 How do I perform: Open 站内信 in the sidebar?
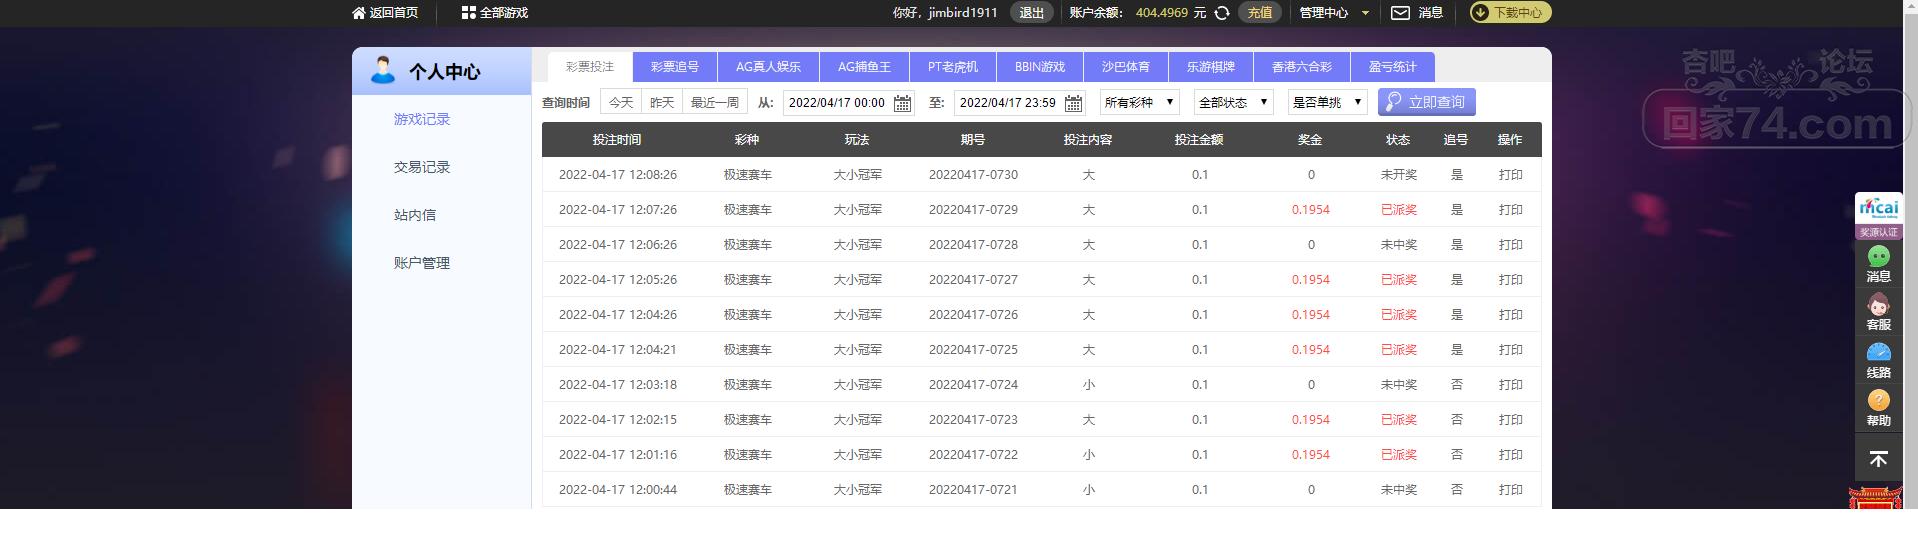415,215
